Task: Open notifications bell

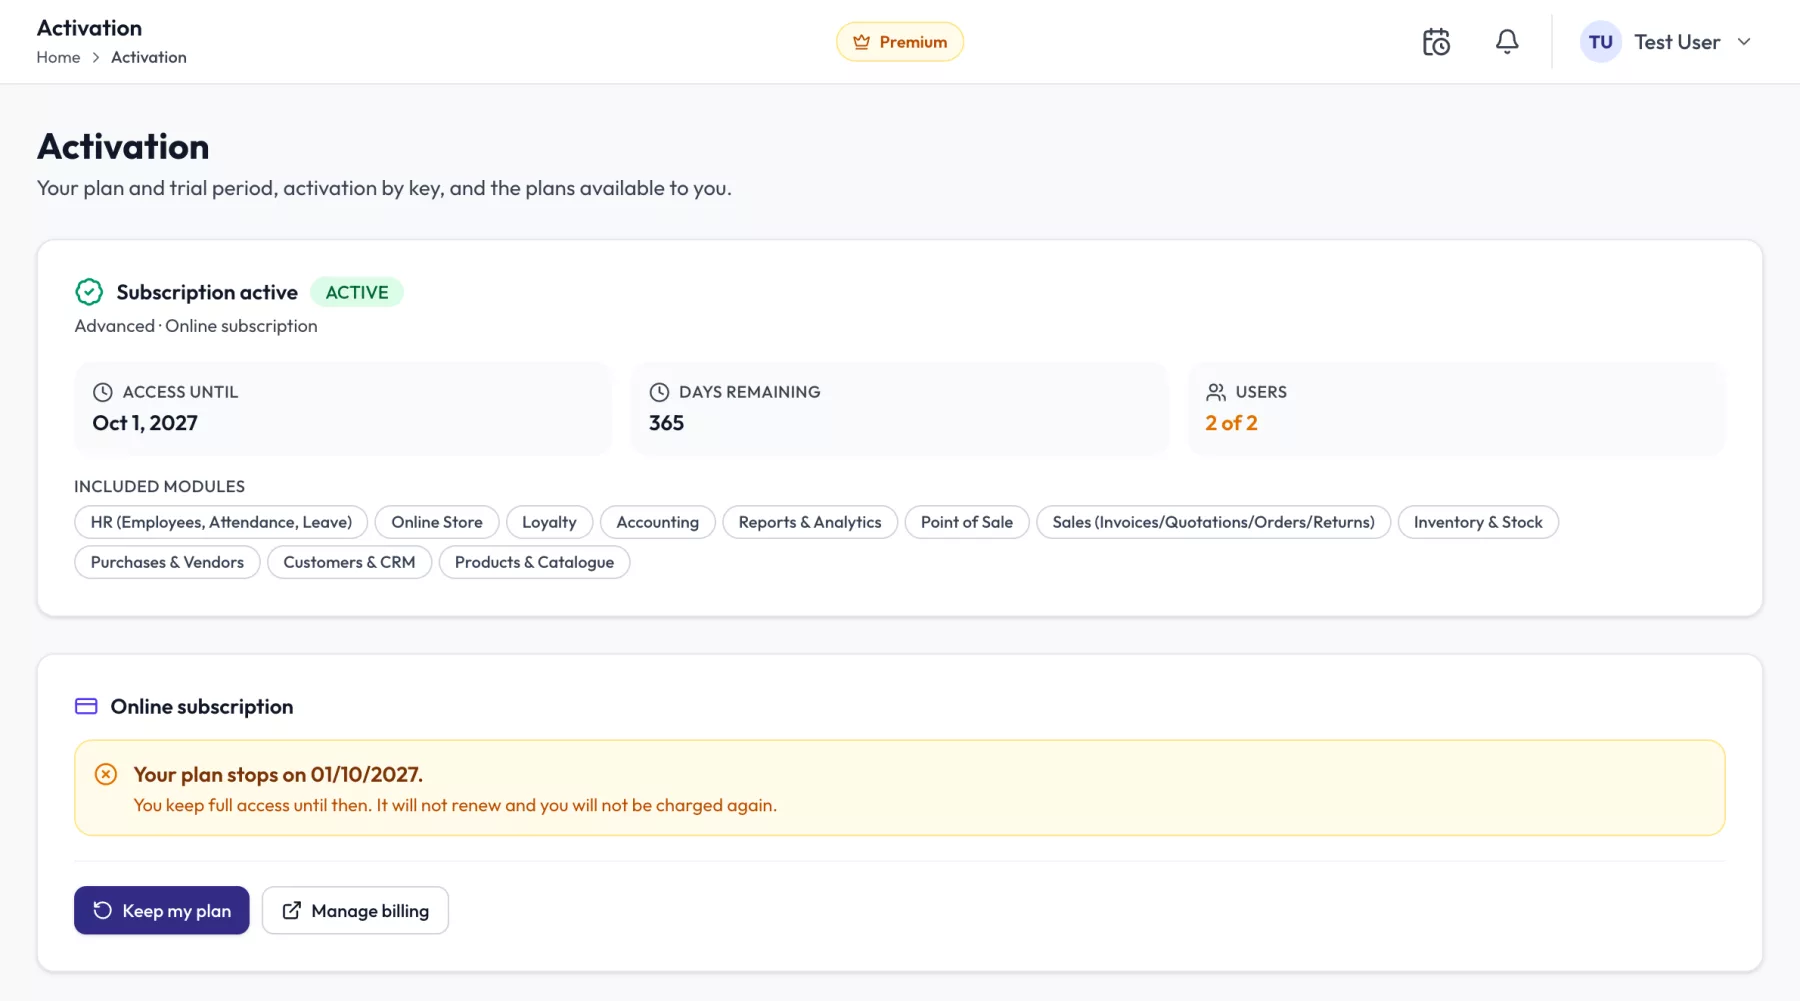Action: [x=1507, y=42]
